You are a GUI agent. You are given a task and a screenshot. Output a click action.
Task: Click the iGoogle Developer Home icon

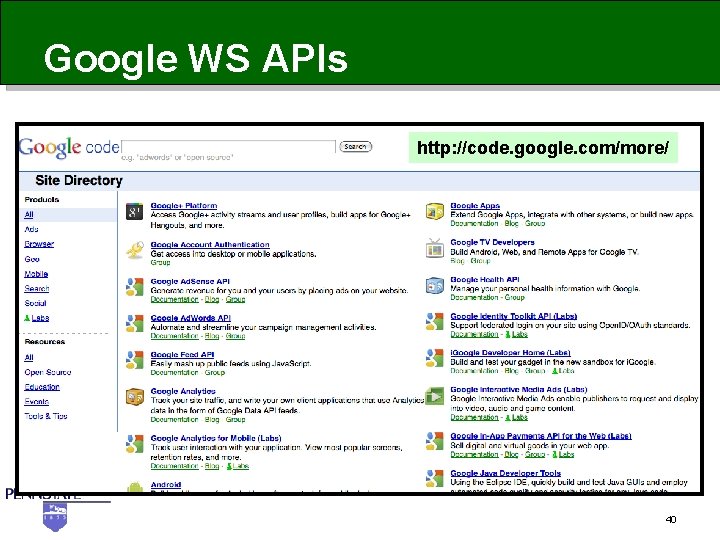pyautogui.click(x=434, y=358)
